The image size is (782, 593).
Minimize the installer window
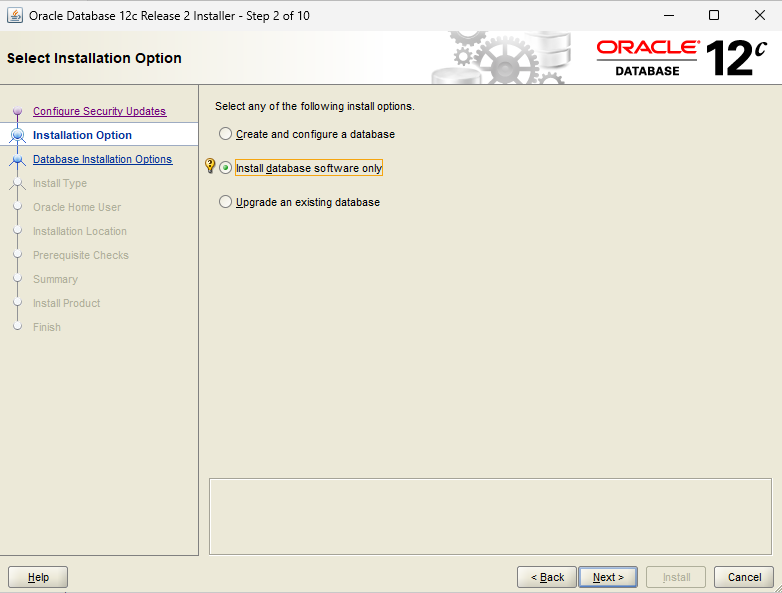[x=668, y=15]
